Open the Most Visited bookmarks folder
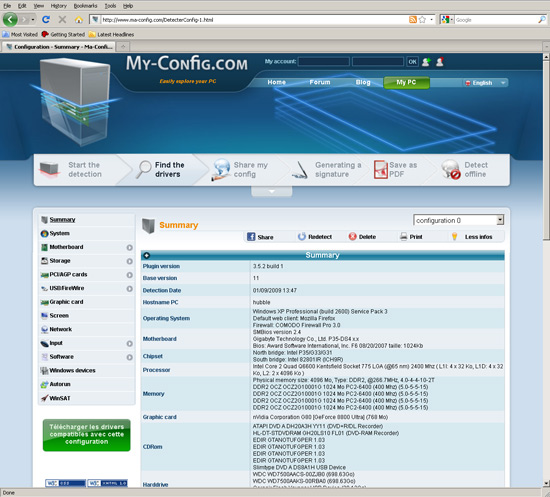Screen dimensions: 550x497 point(20,34)
